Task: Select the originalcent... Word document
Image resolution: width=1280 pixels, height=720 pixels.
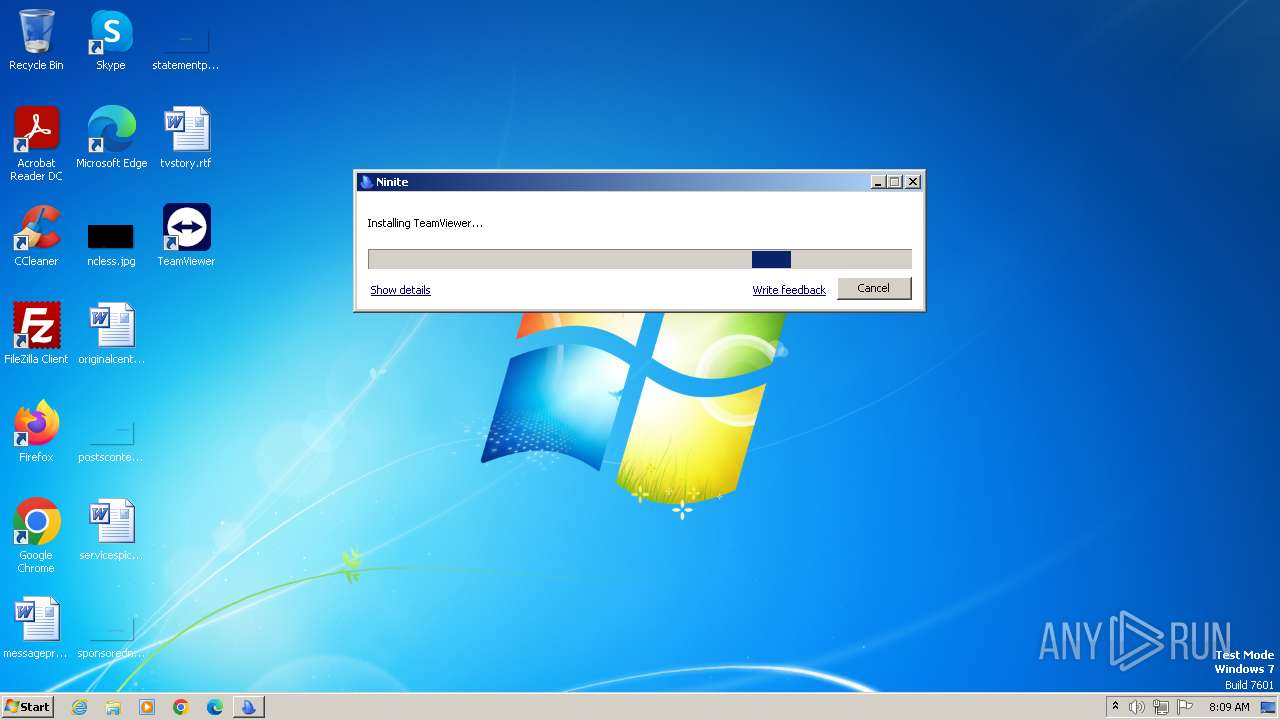Action: (111, 334)
